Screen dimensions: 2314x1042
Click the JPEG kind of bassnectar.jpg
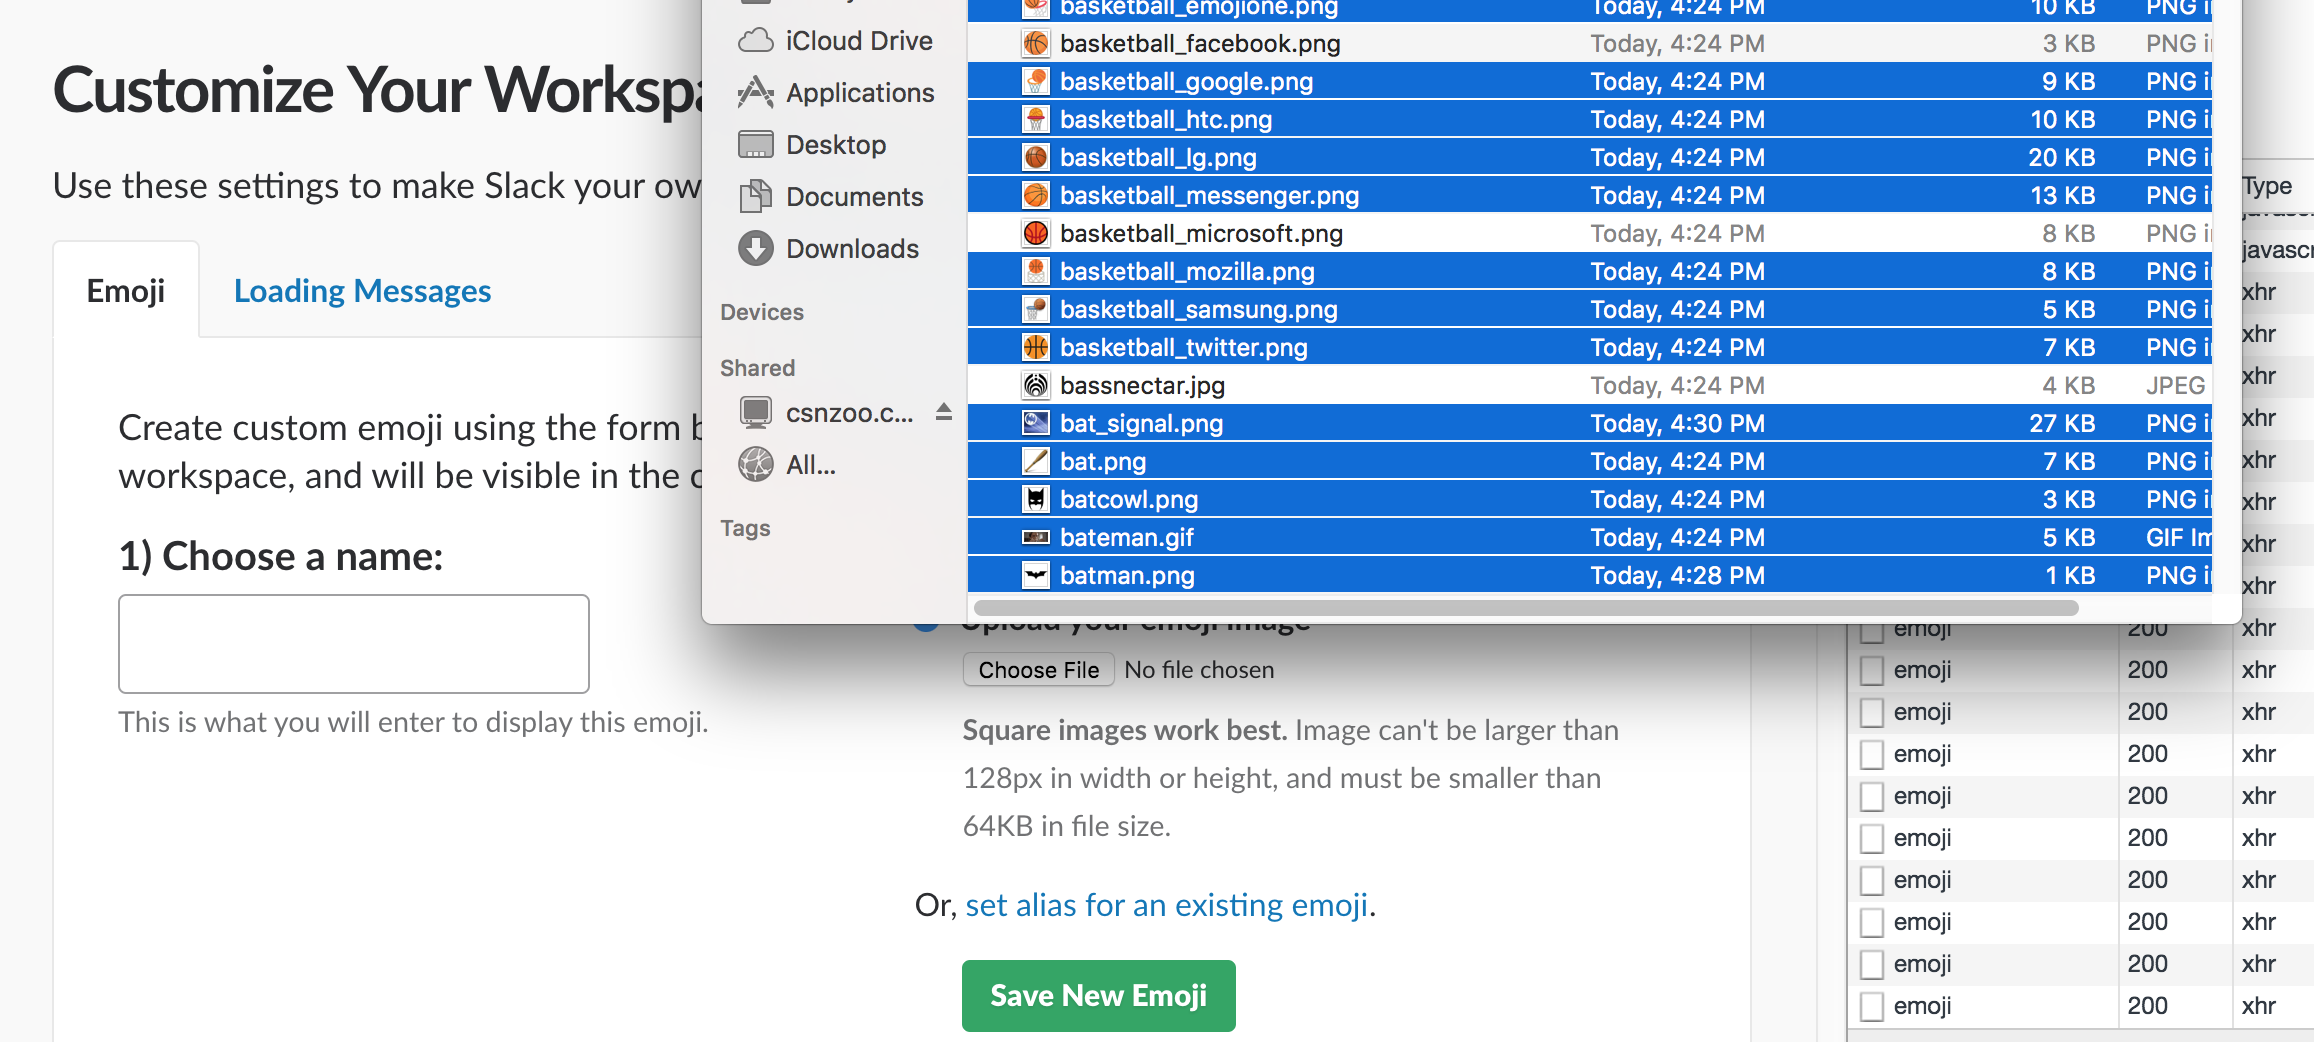pos(2175,386)
